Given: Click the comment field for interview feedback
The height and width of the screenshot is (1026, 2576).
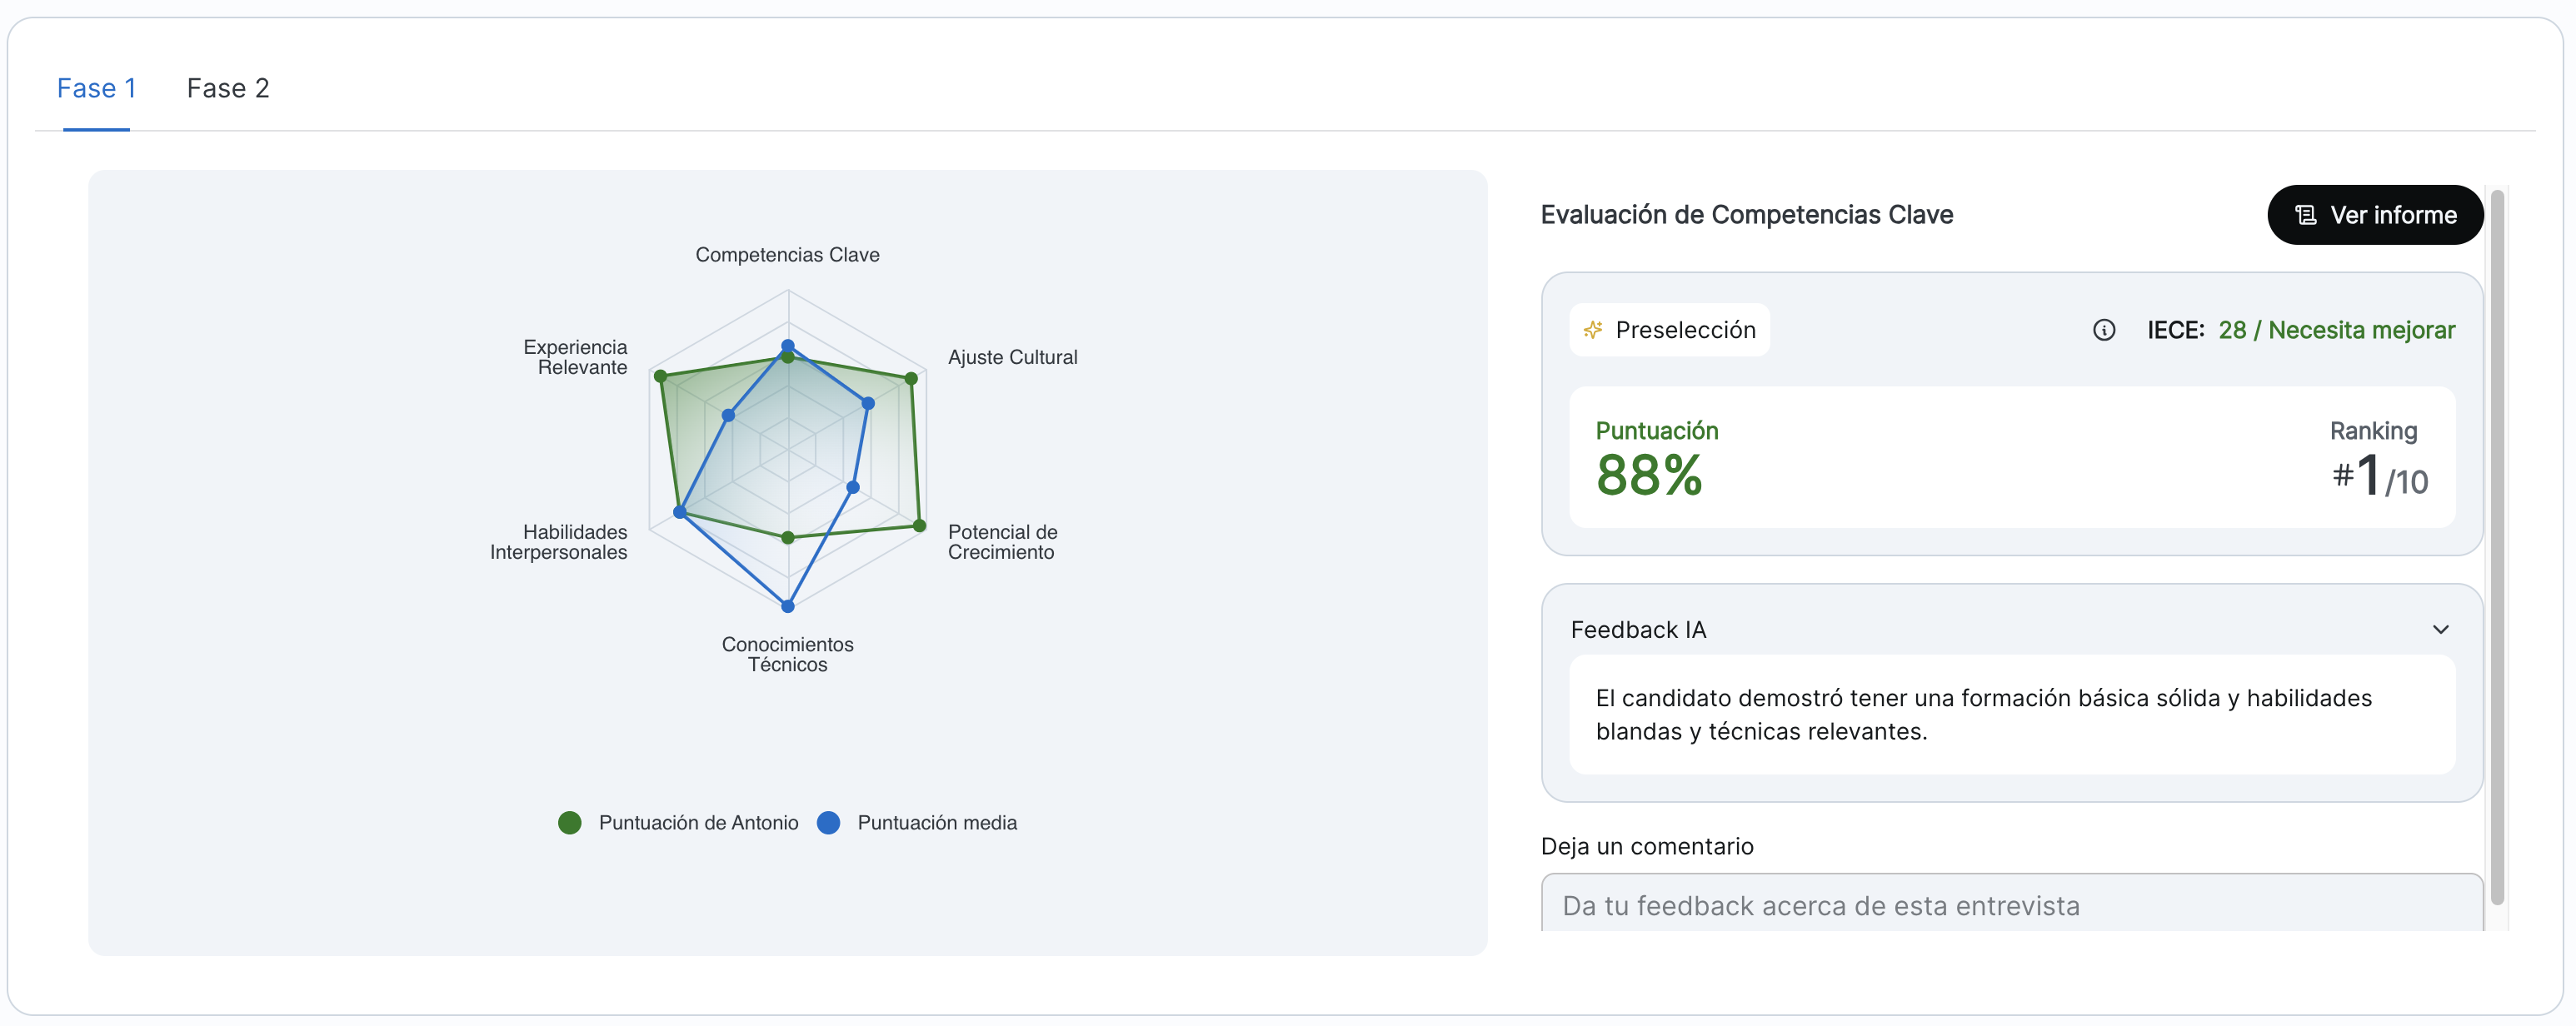Looking at the screenshot, I should coord(2010,905).
